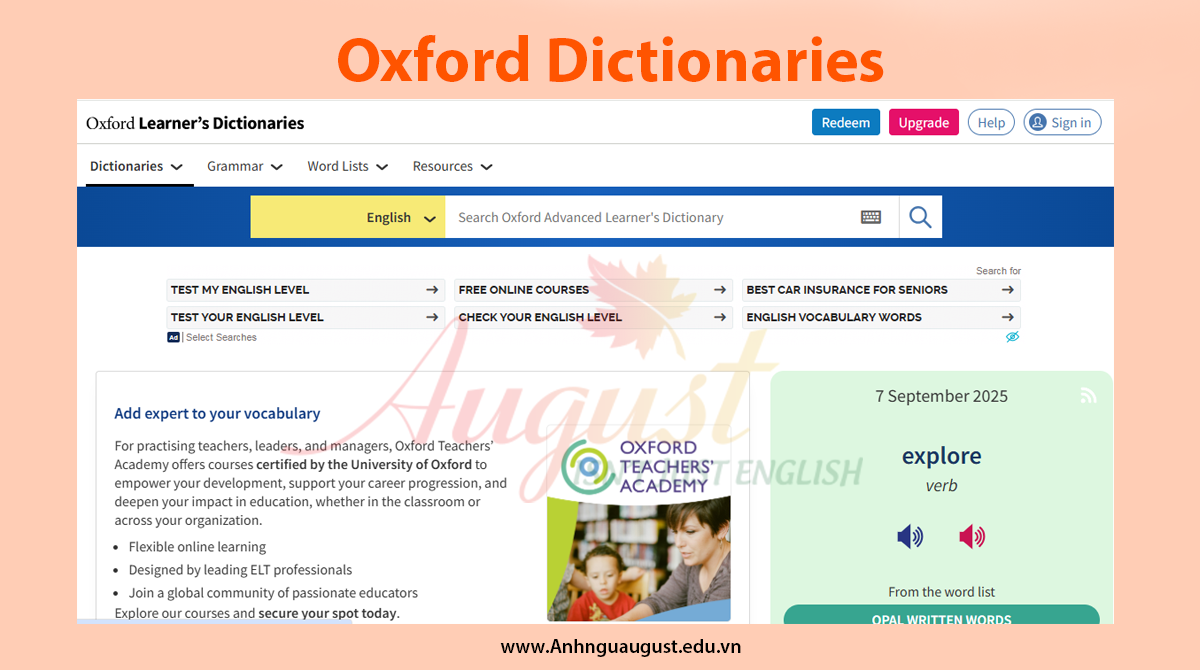Click the '7 September 2025' date text
The height and width of the screenshot is (670, 1200).
[x=942, y=396]
